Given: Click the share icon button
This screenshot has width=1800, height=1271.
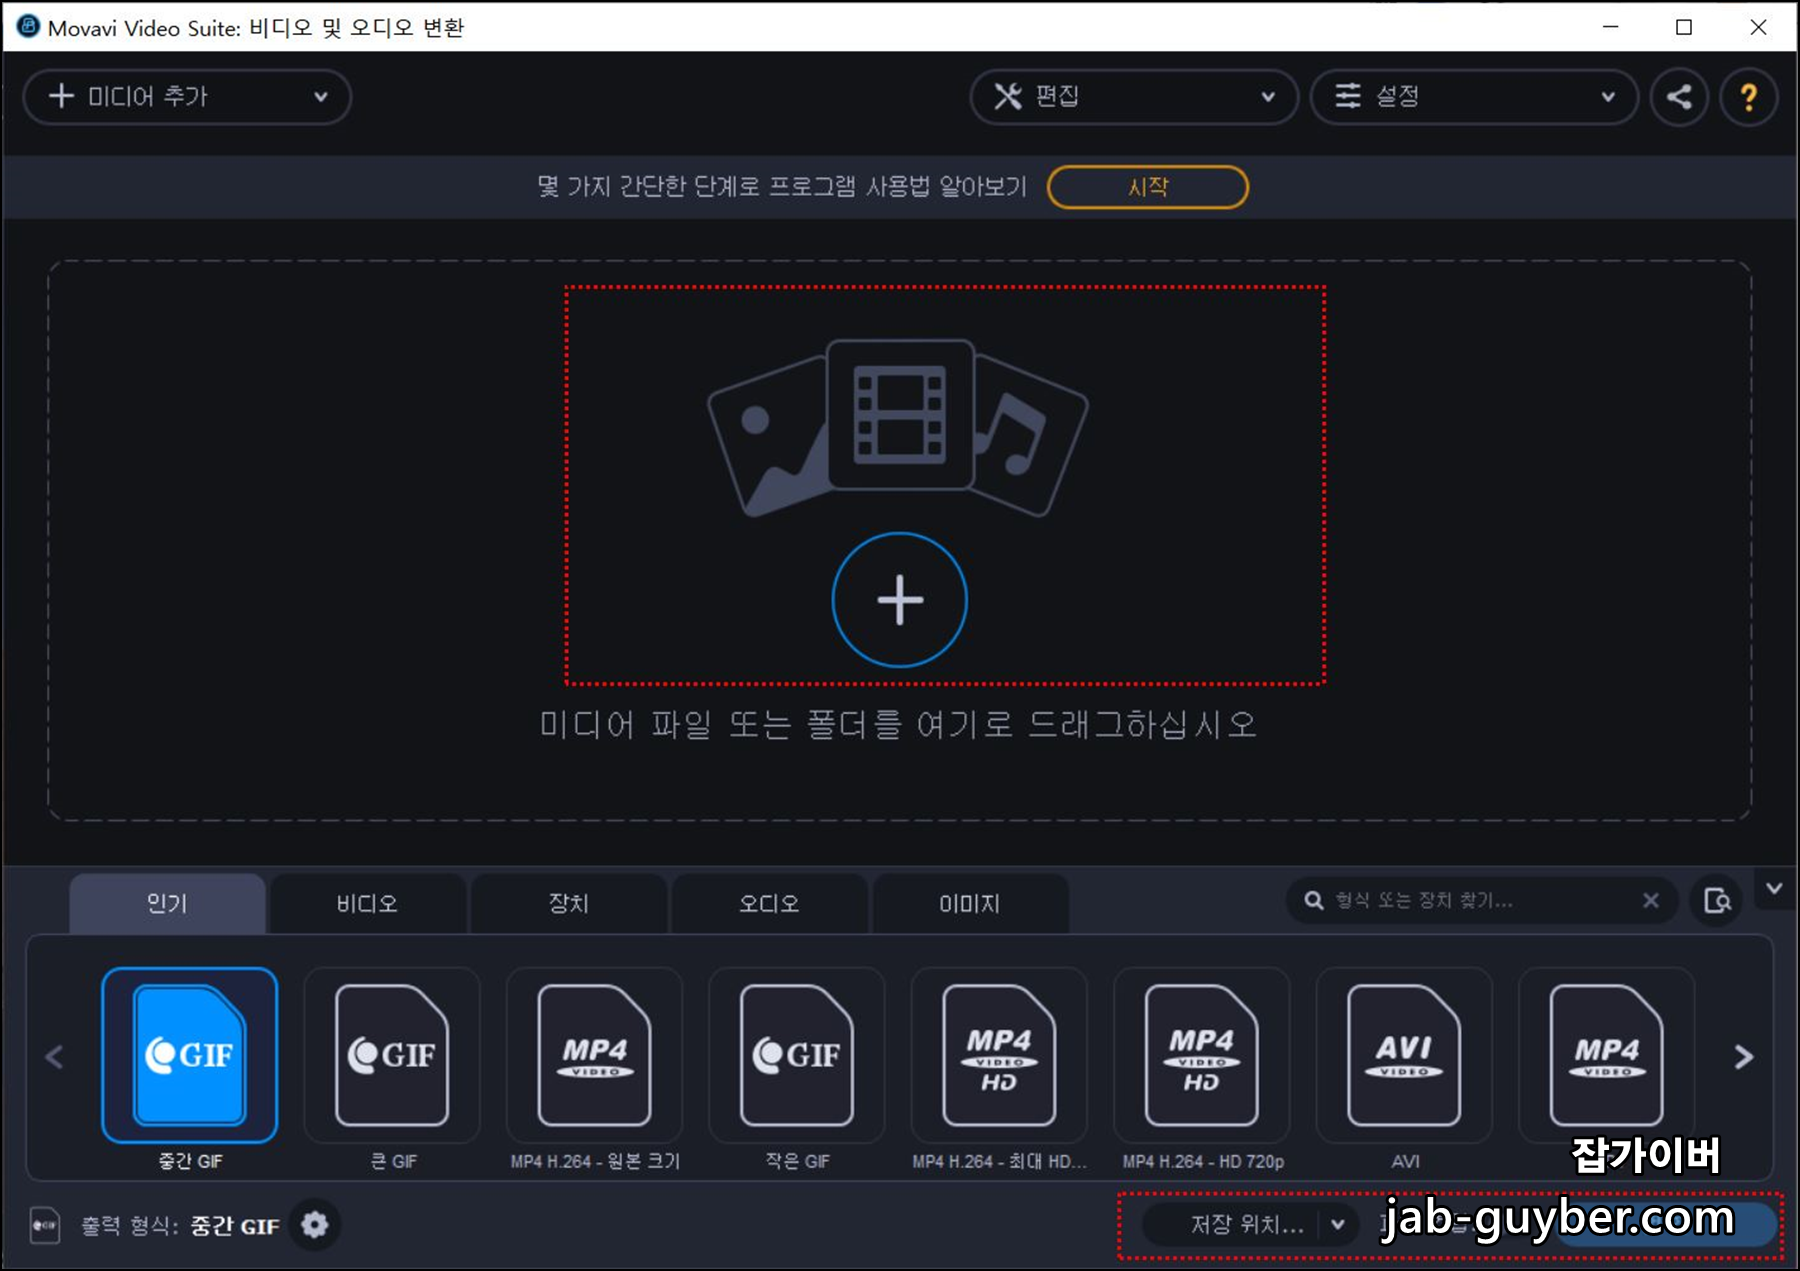Looking at the screenshot, I should coord(1679,97).
